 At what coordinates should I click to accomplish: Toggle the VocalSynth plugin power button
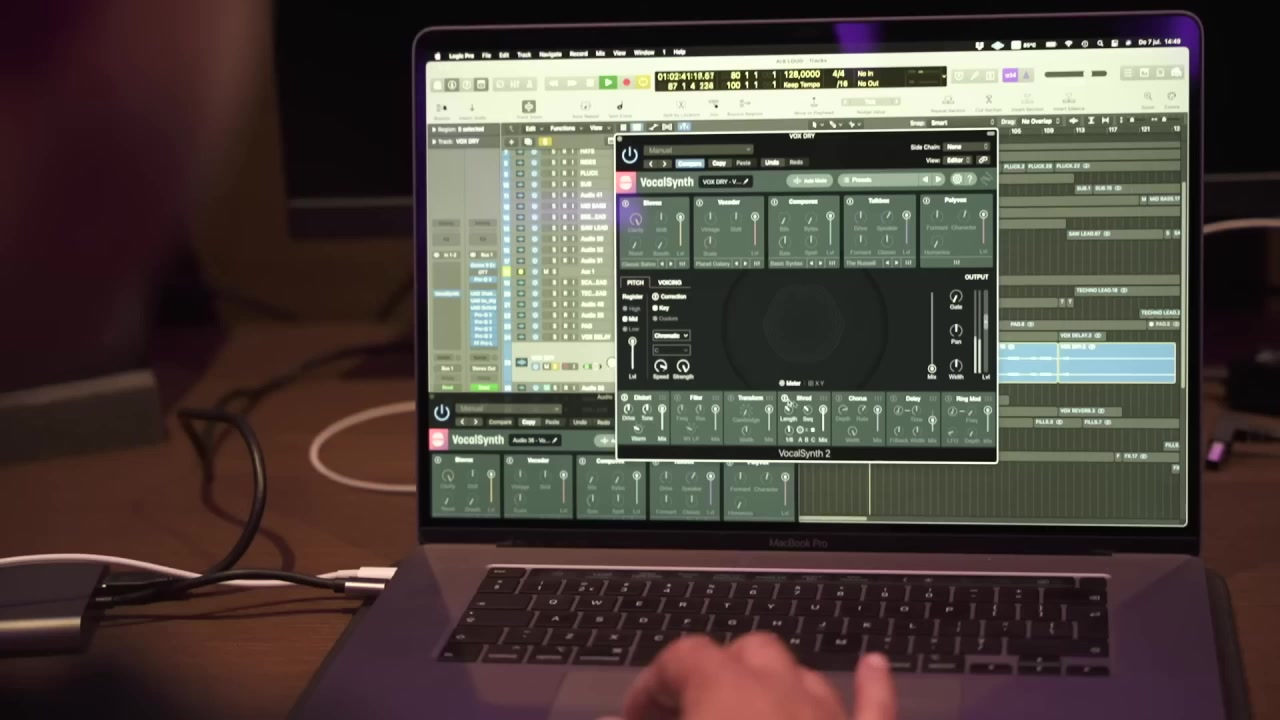coord(630,155)
